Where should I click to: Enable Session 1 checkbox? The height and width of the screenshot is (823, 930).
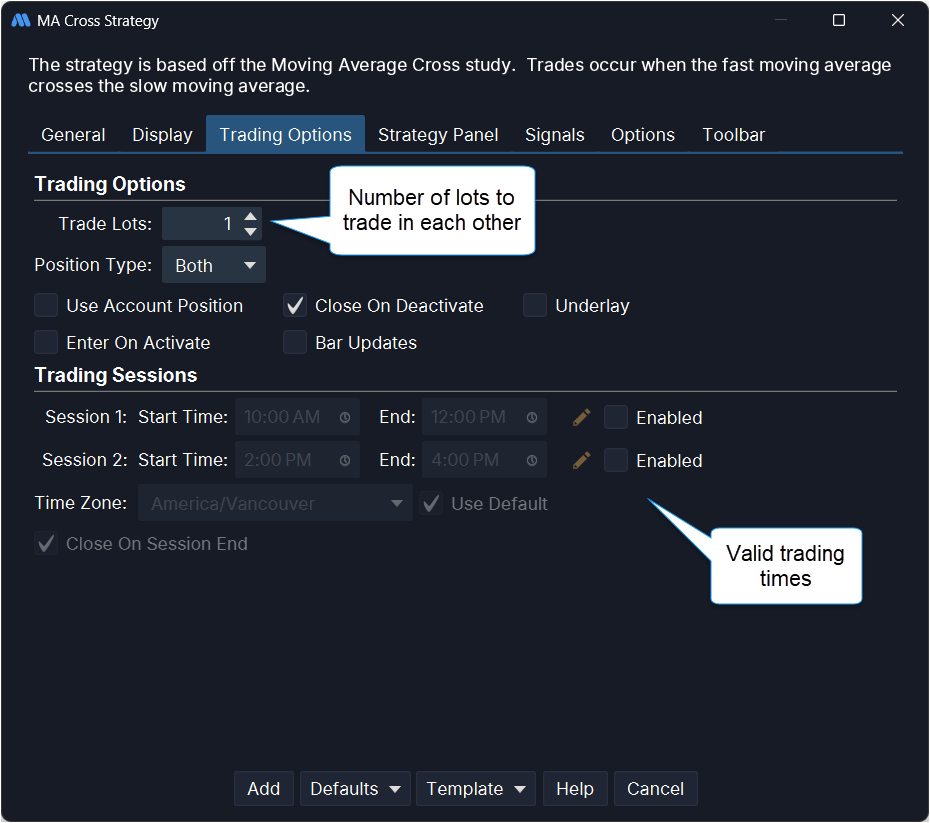click(x=616, y=417)
